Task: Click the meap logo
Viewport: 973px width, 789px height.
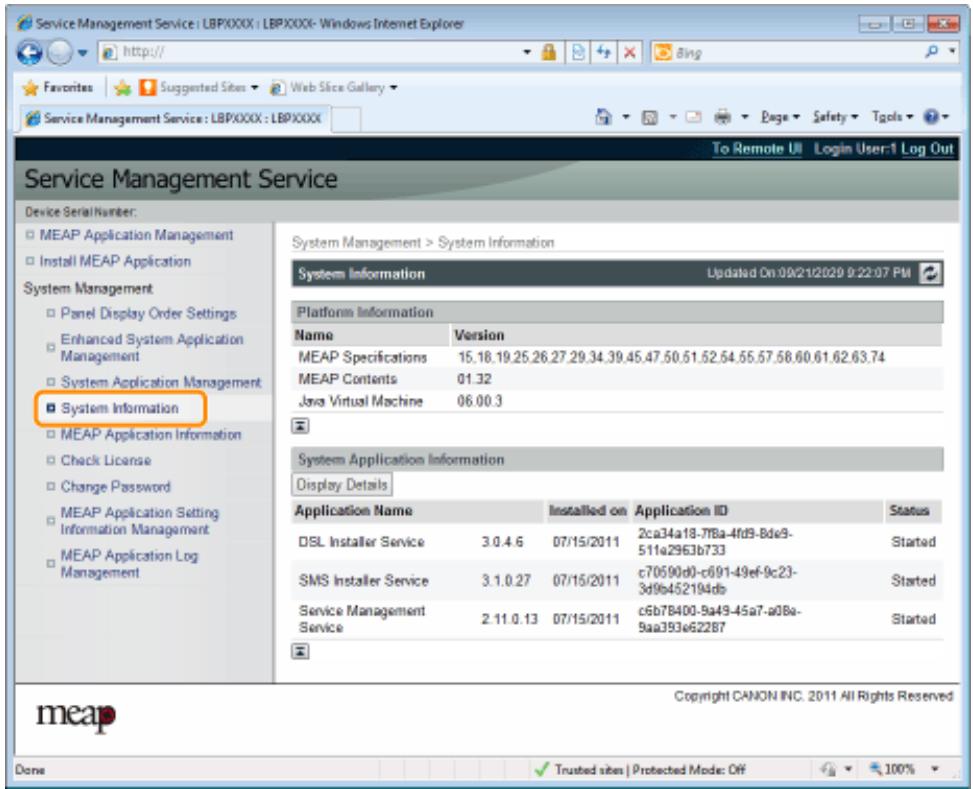Action: [76, 716]
